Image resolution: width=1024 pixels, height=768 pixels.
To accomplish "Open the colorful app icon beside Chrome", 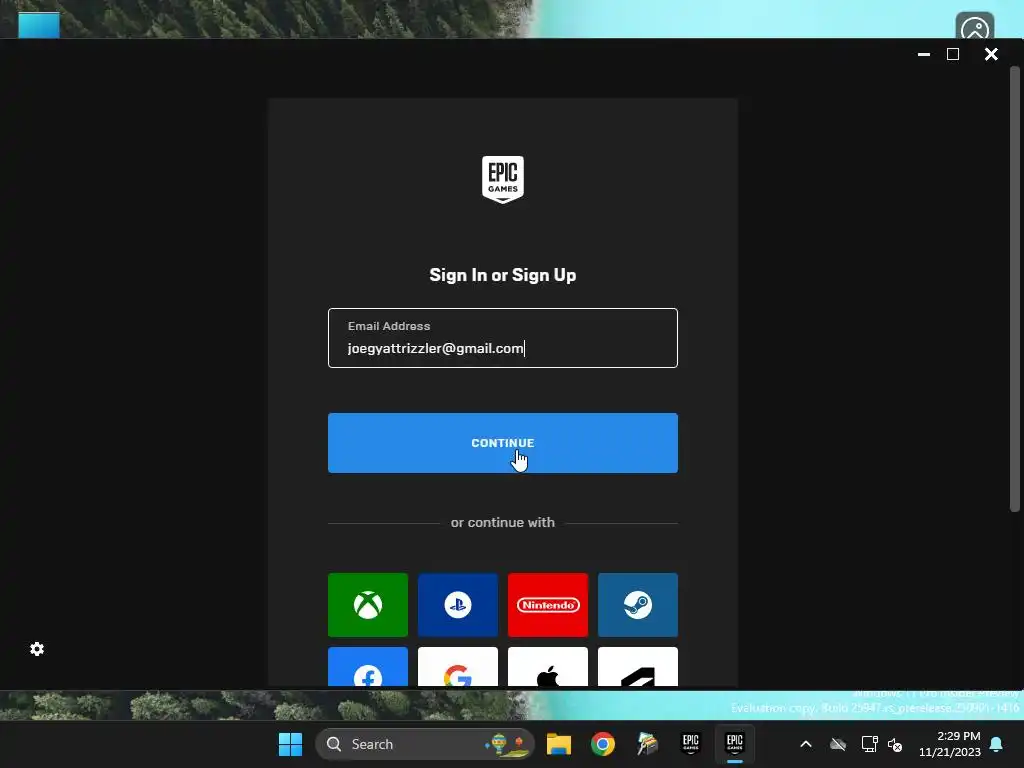I will 647,744.
